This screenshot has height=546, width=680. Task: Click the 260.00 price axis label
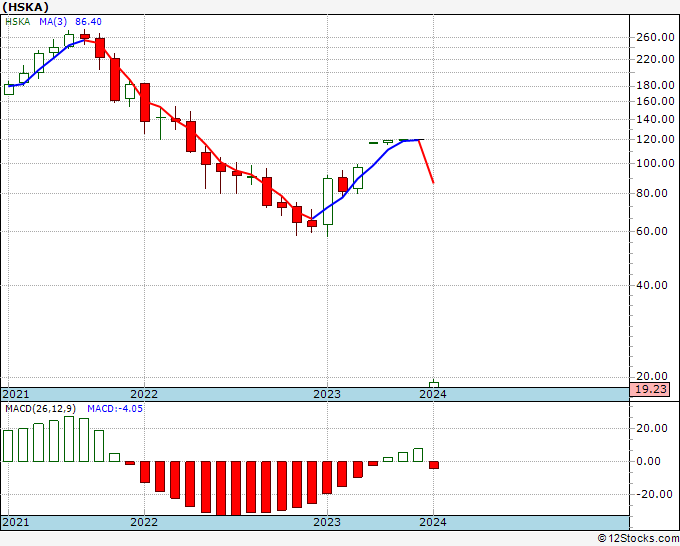click(655, 38)
